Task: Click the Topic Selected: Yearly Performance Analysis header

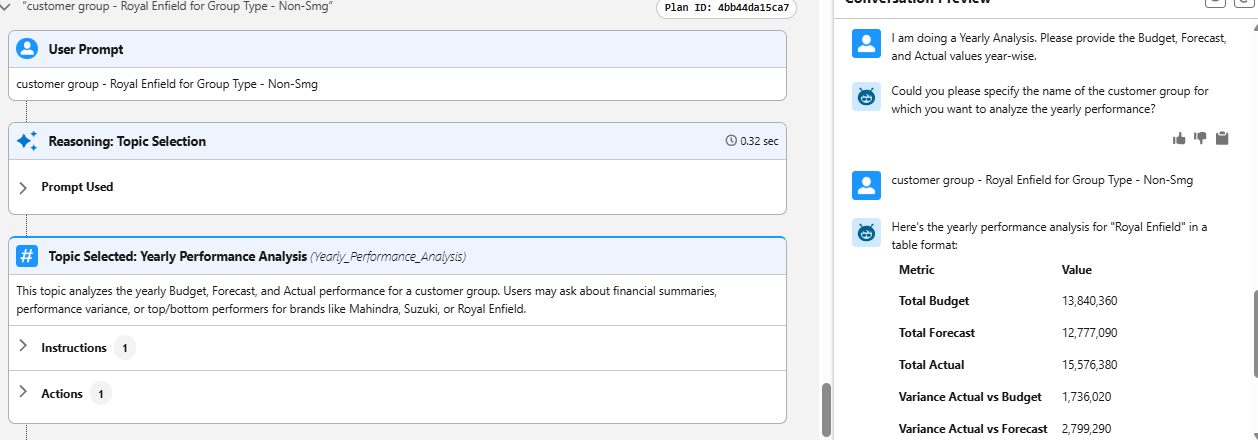Action: (177, 256)
